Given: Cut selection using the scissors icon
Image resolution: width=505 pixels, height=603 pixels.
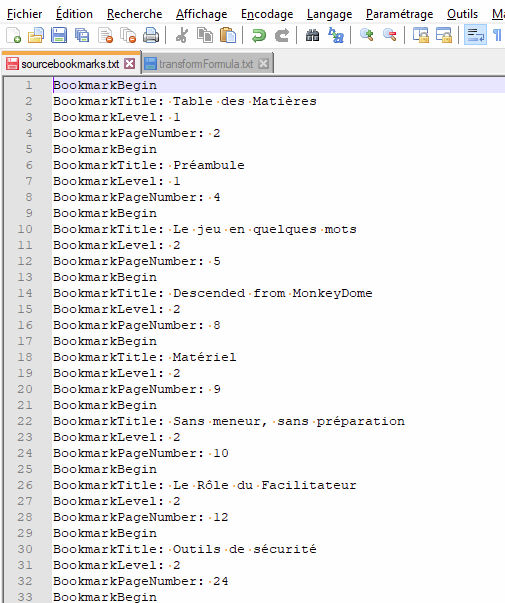Looking at the screenshot, I should 182,35.
